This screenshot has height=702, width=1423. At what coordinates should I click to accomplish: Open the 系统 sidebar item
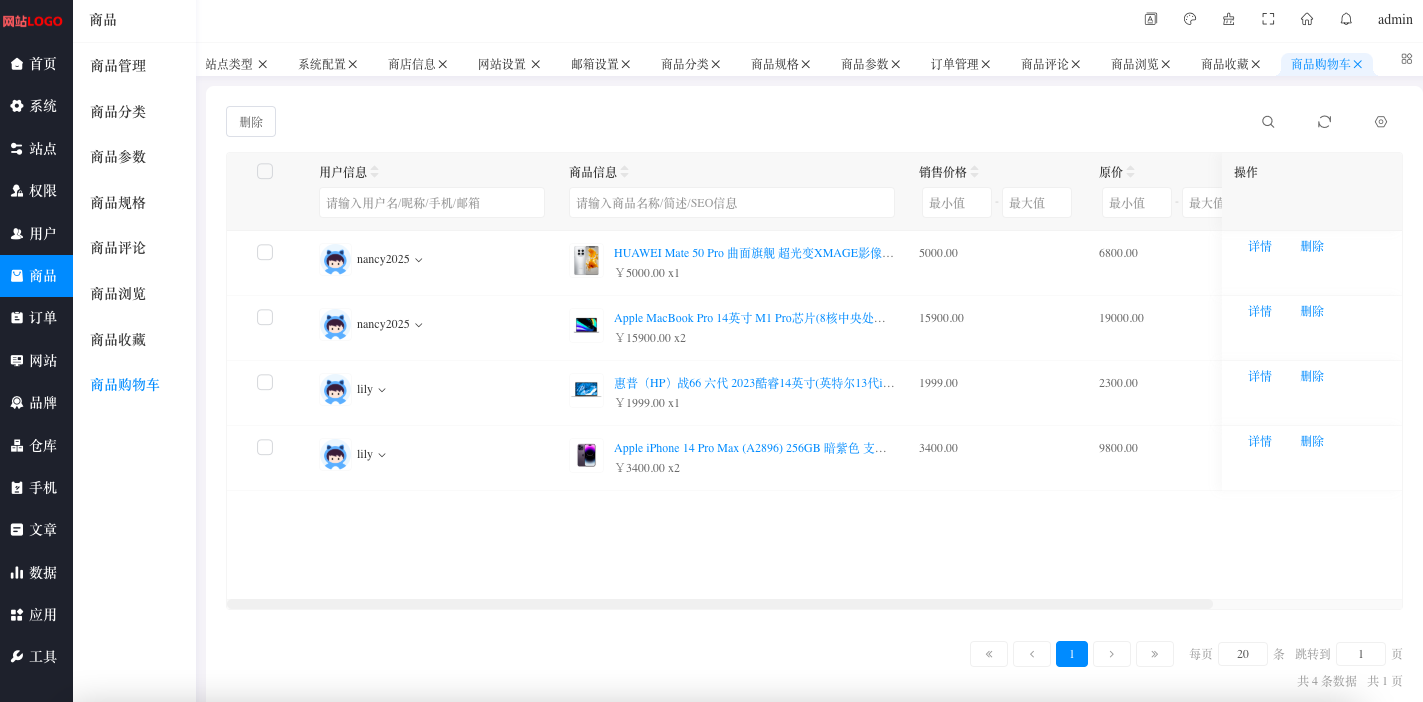click(x=36, y=106)
